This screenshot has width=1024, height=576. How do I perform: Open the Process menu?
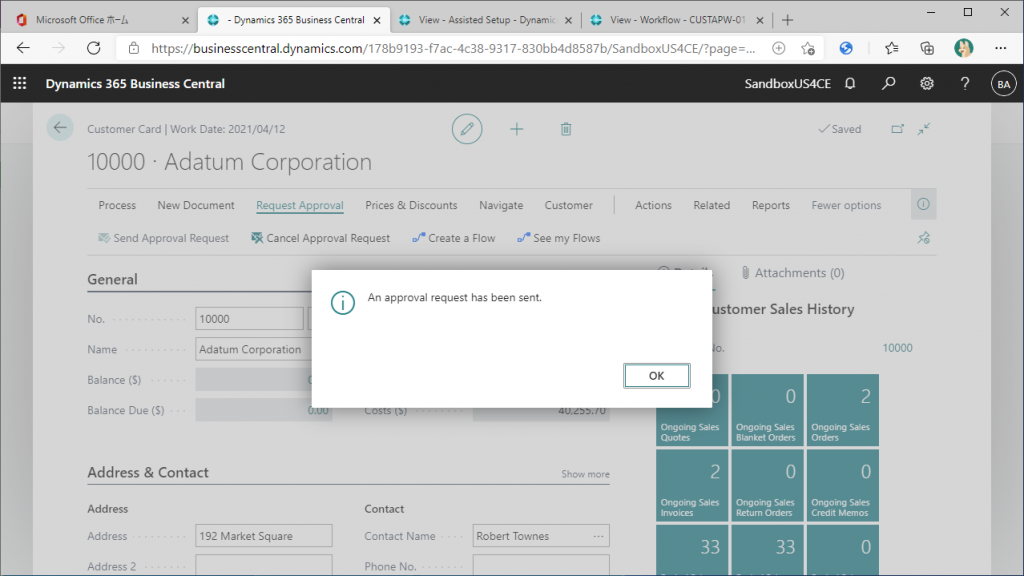click(117, 205)
